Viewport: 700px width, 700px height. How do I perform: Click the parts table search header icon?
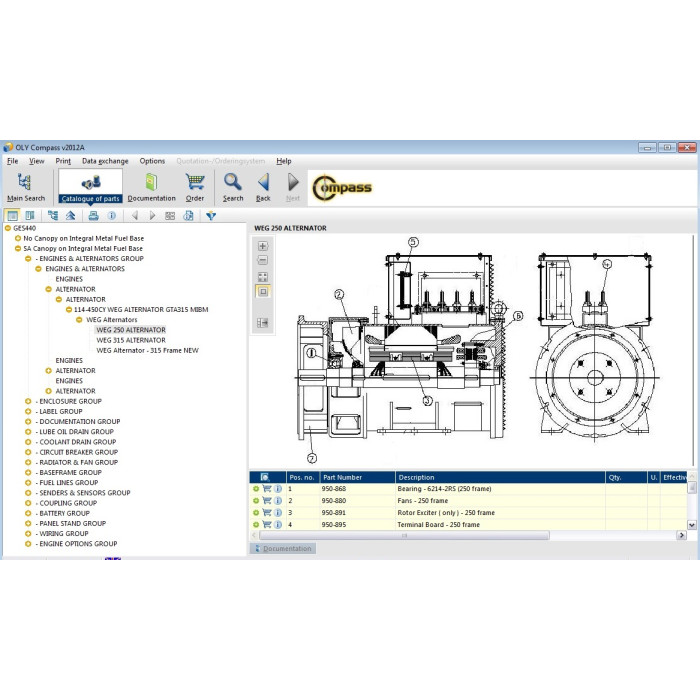265,477
